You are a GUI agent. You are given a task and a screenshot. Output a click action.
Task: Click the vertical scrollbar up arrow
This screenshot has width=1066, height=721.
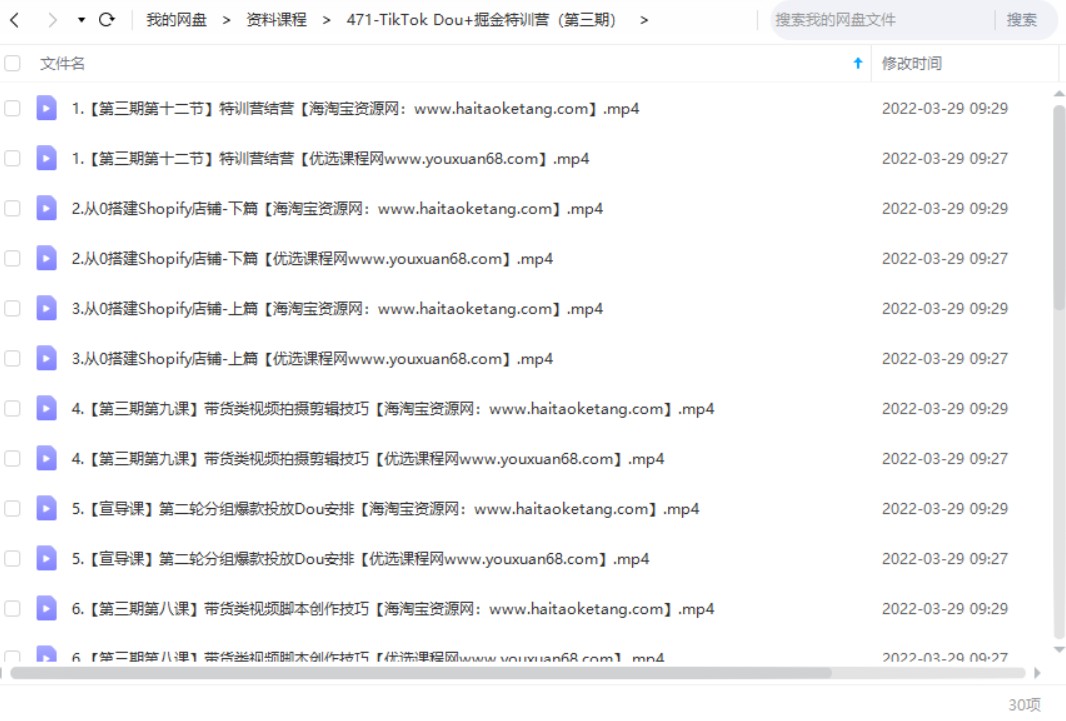click(x=1059, y=94)
